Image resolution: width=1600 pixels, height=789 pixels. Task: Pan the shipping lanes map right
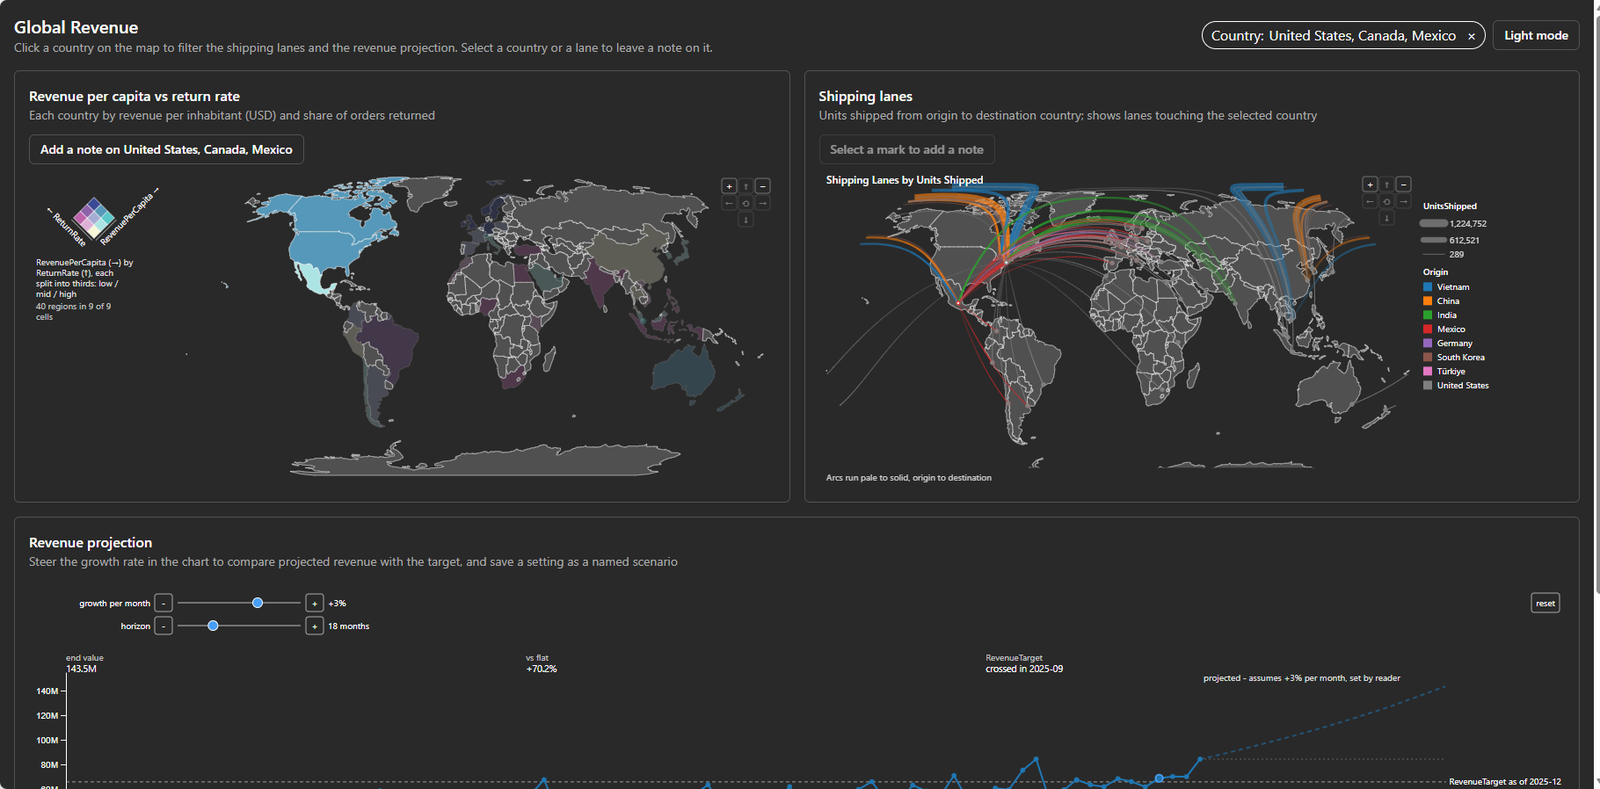[1404, 201]
